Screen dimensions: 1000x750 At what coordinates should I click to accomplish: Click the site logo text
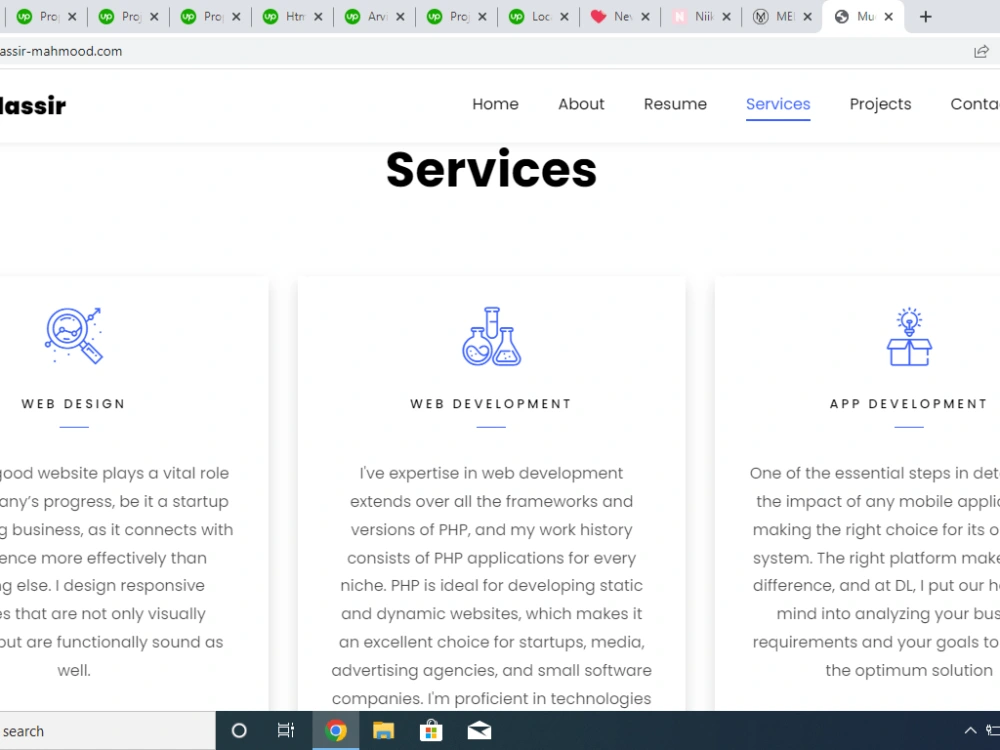(x=33, y=105)
